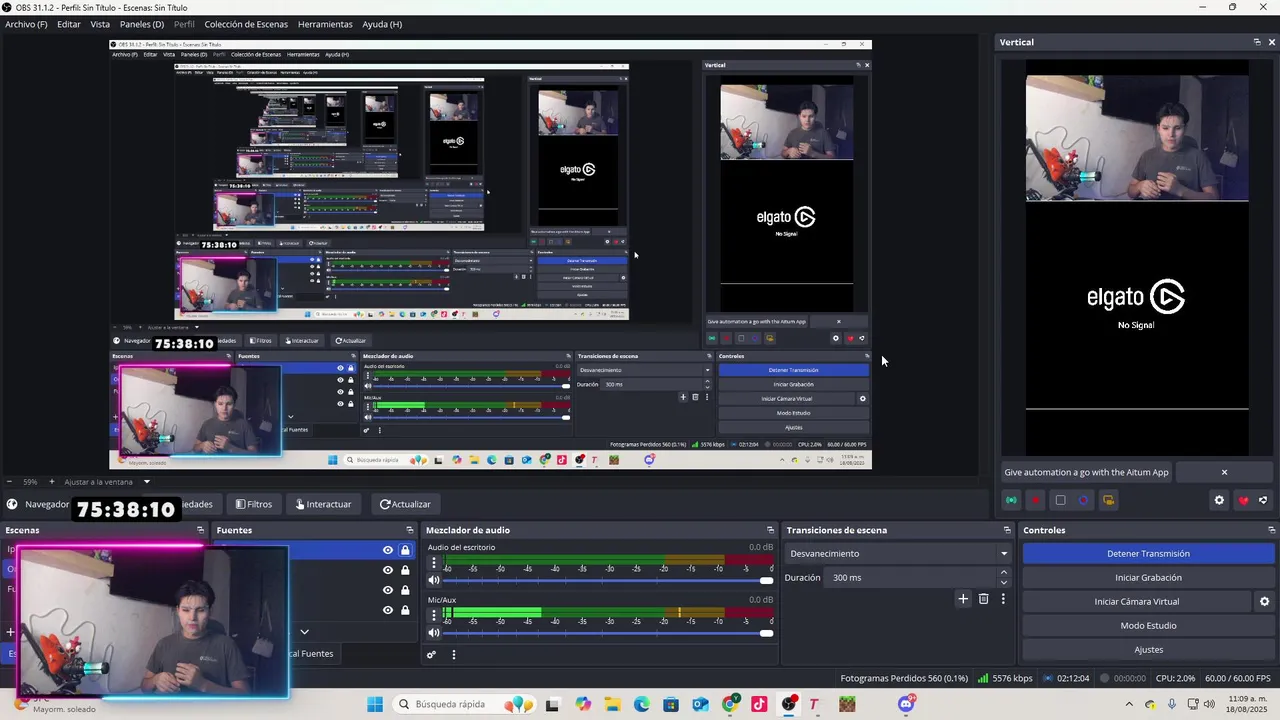Open the Archivo menu
Viewport: 1280px width, 720px height.
pos(26,24)
